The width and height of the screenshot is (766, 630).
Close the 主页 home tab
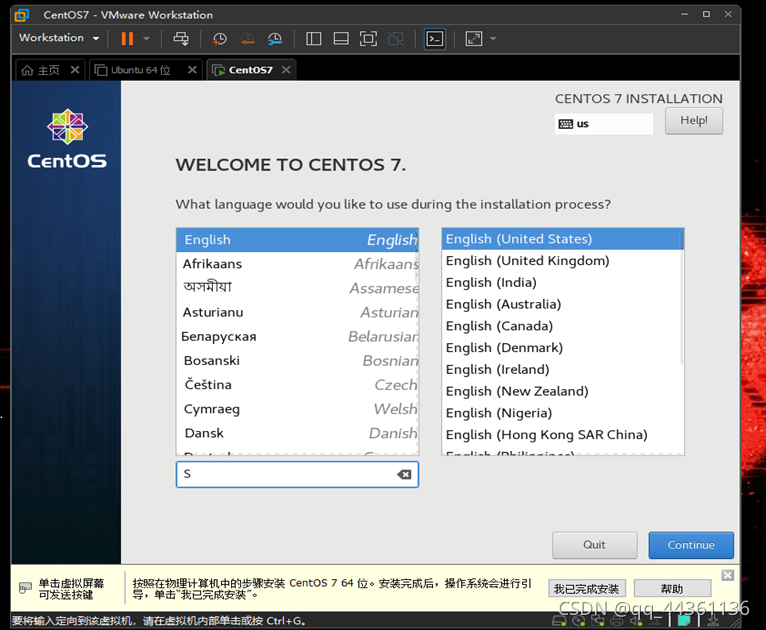(75, 70)
